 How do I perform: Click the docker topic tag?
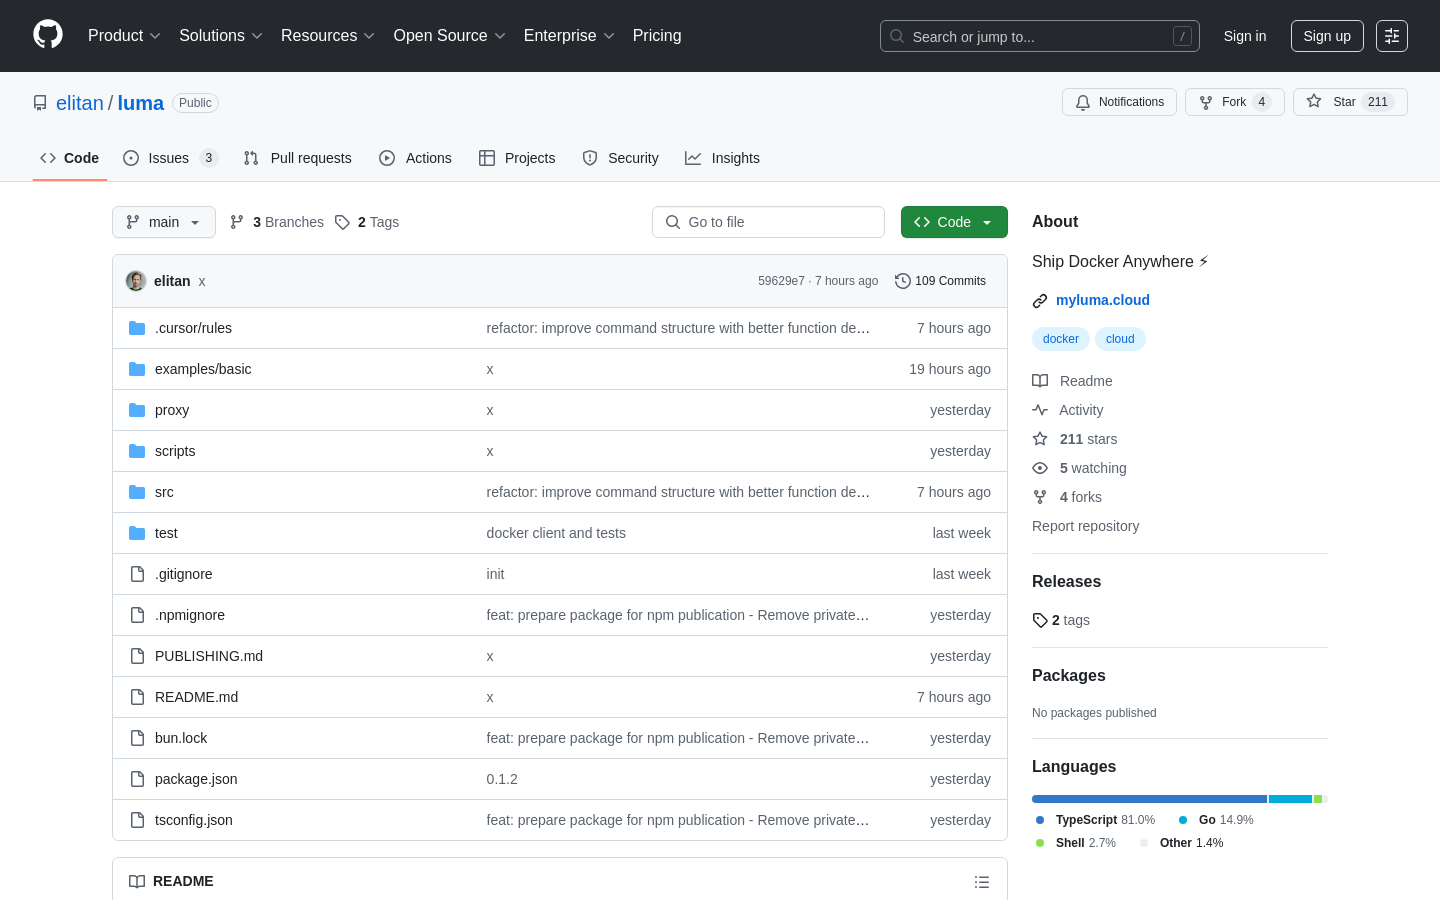(1061, 339)
